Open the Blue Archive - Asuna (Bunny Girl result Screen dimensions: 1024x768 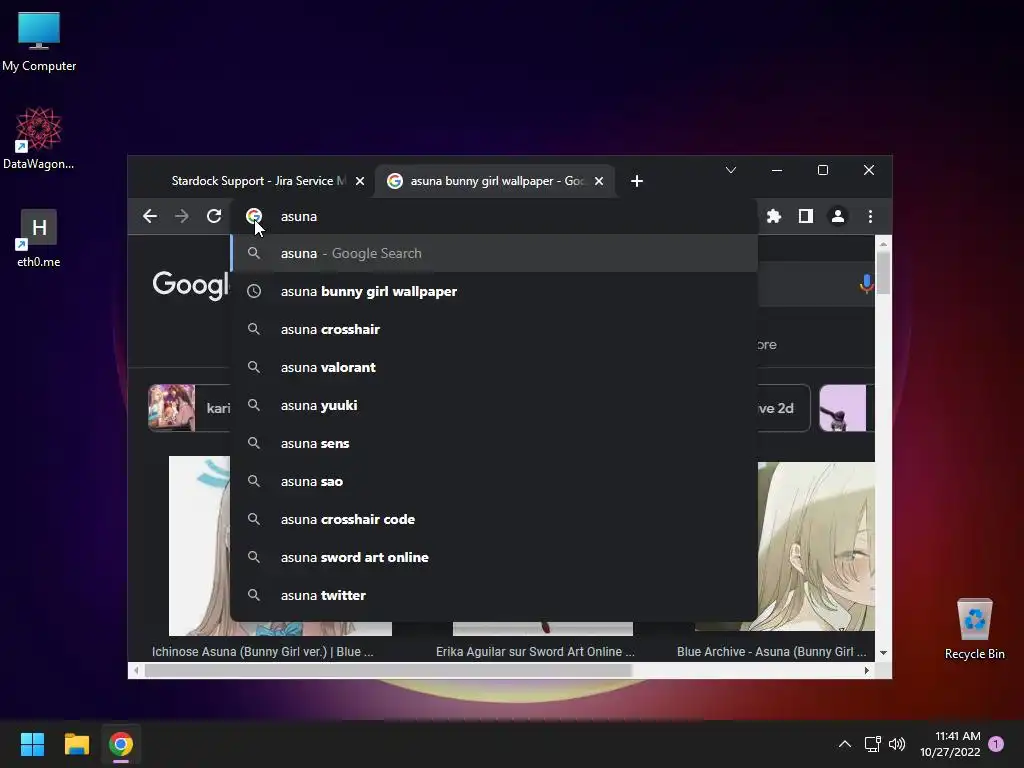click(772, 652)
